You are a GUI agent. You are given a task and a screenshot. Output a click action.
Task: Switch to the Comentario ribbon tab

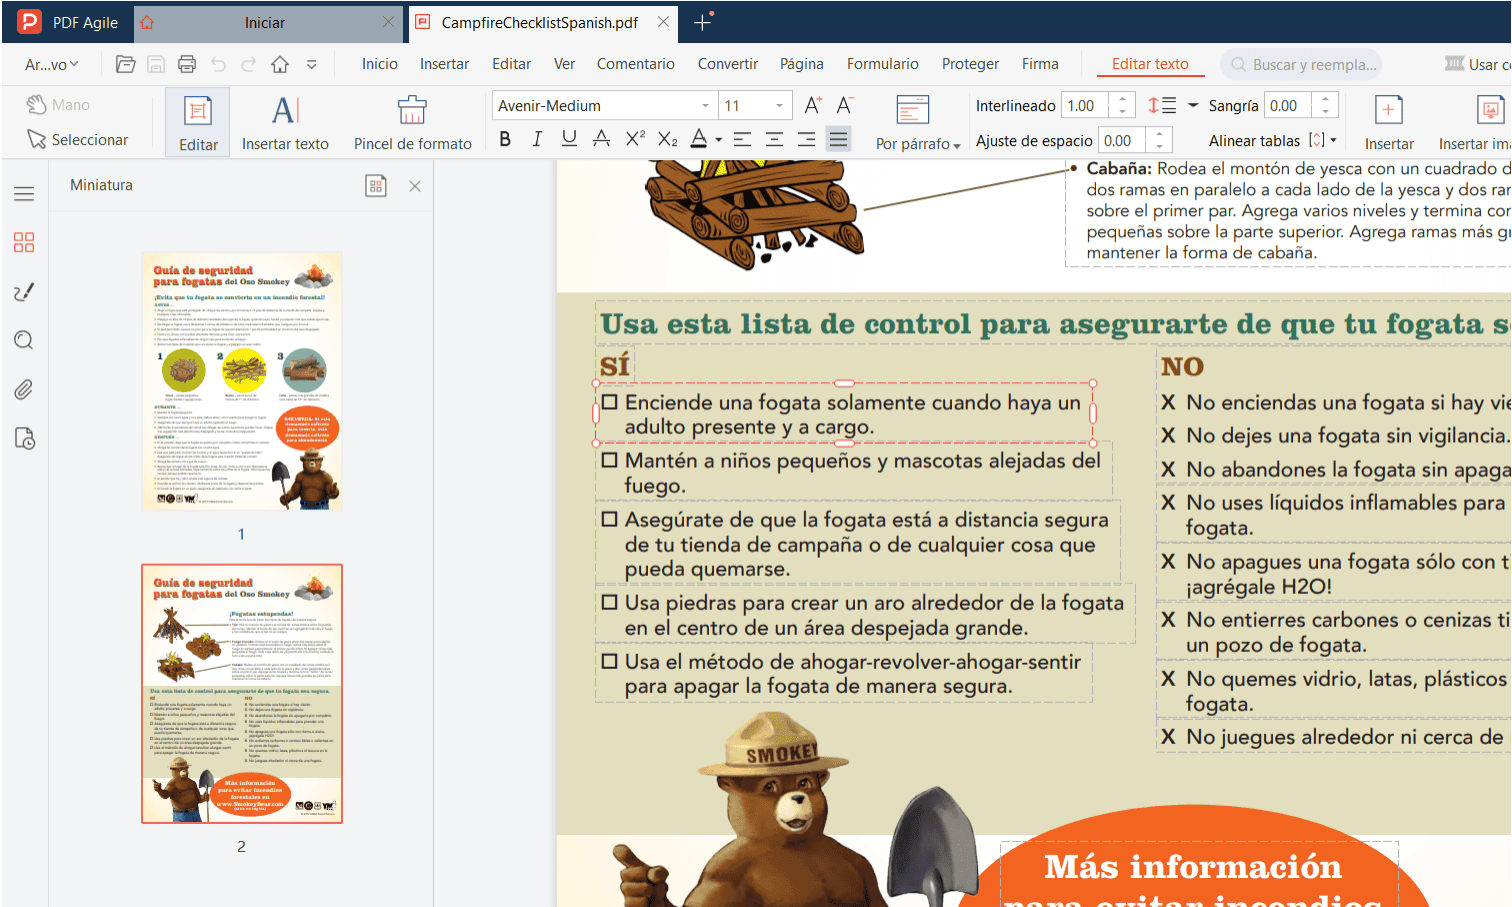pyautogui.click(x=635, y=63)
